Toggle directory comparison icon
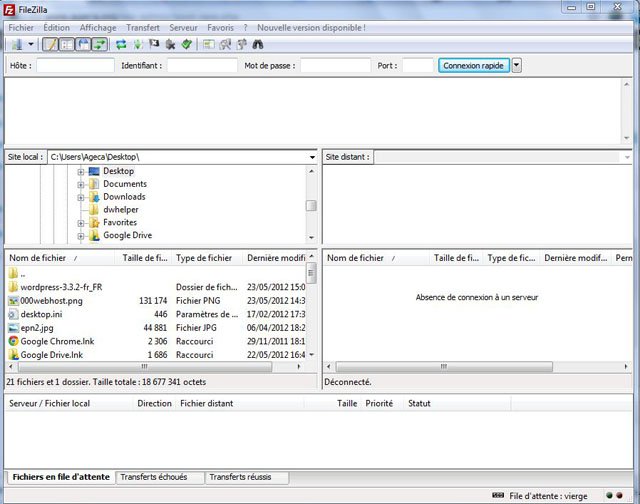 pos(225,44)
